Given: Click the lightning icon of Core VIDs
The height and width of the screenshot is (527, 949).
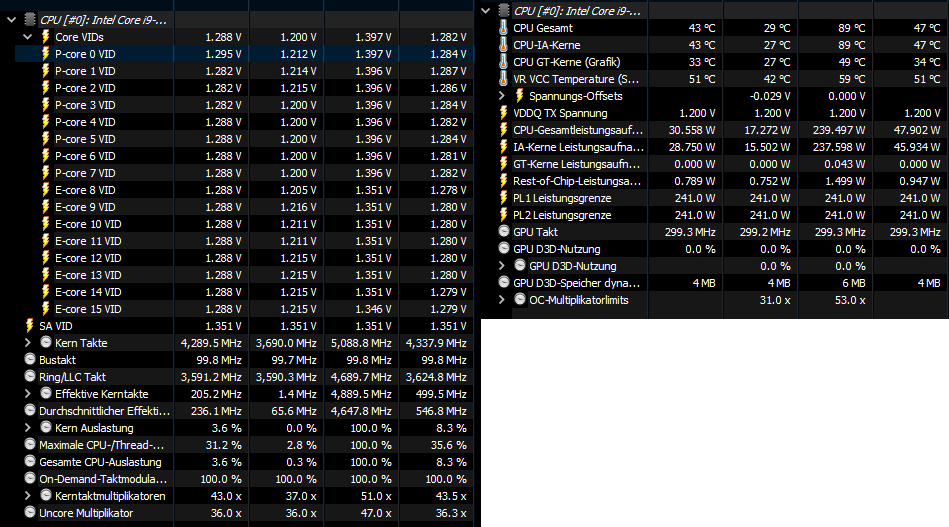Looking at the screenshot, I should (45, 37).
